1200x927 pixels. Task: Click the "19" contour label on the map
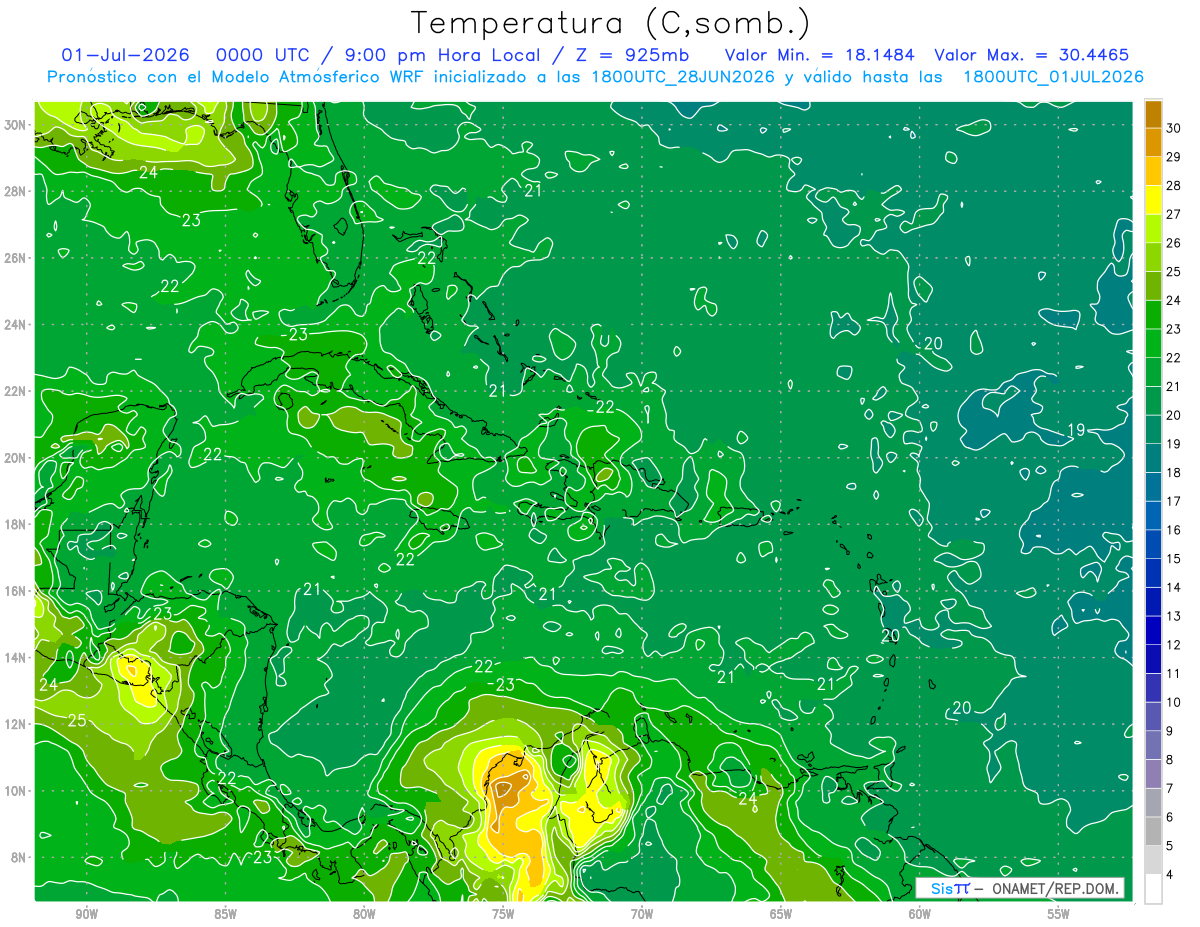tap(1076, 430)
